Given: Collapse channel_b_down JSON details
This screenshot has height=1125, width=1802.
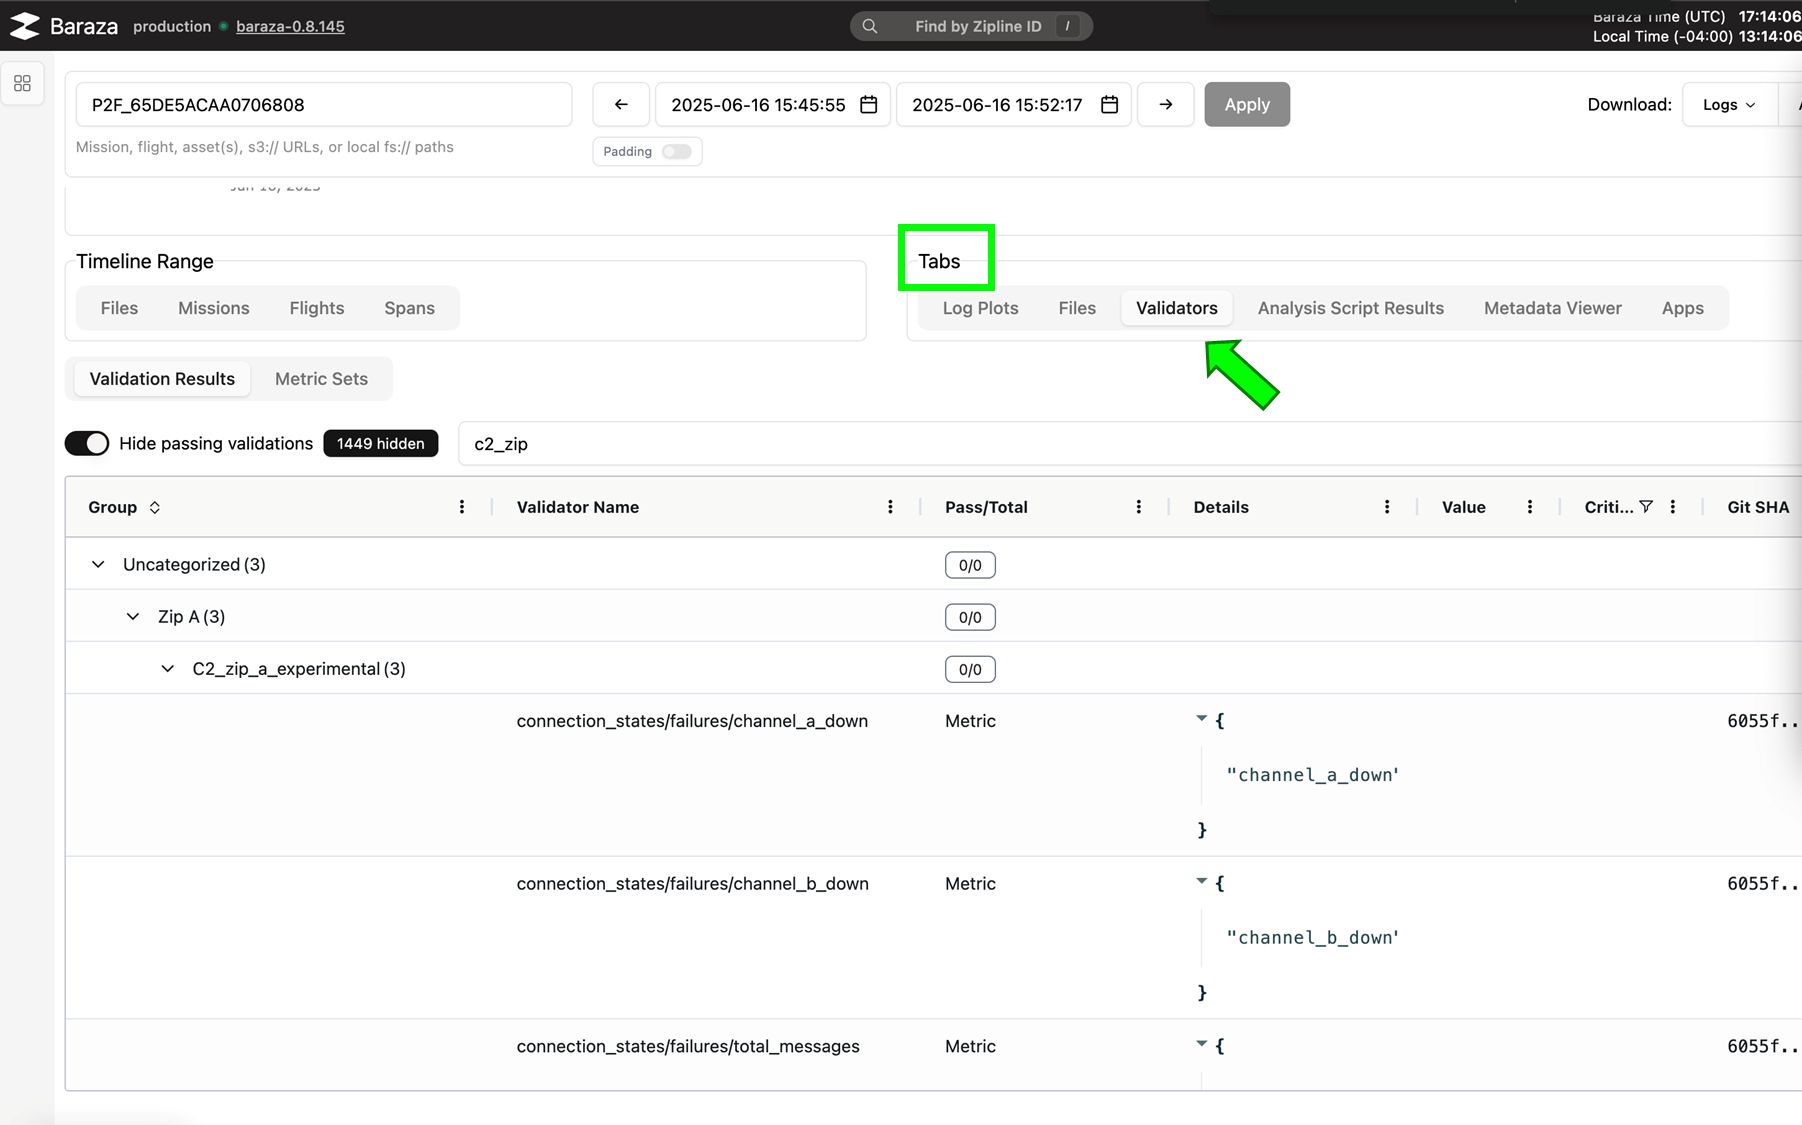Looking at the screenshot, I should [1201, 882].
